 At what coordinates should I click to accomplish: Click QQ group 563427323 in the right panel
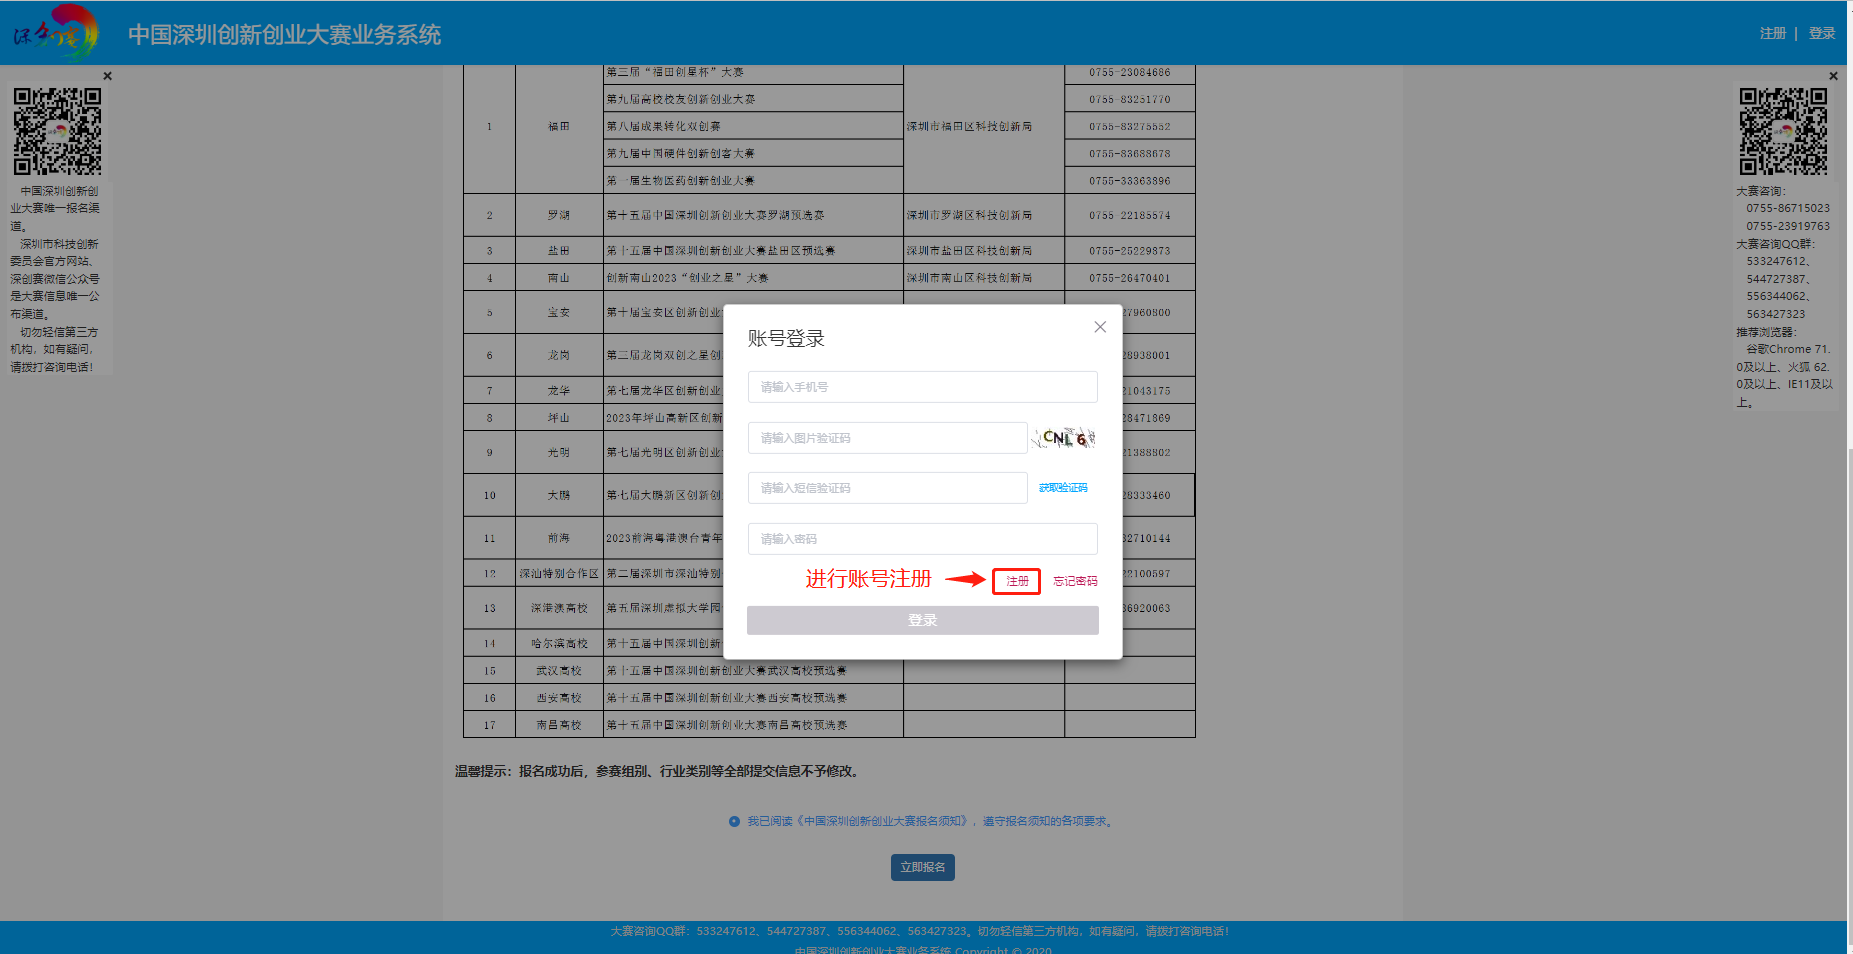(1776, 314)
